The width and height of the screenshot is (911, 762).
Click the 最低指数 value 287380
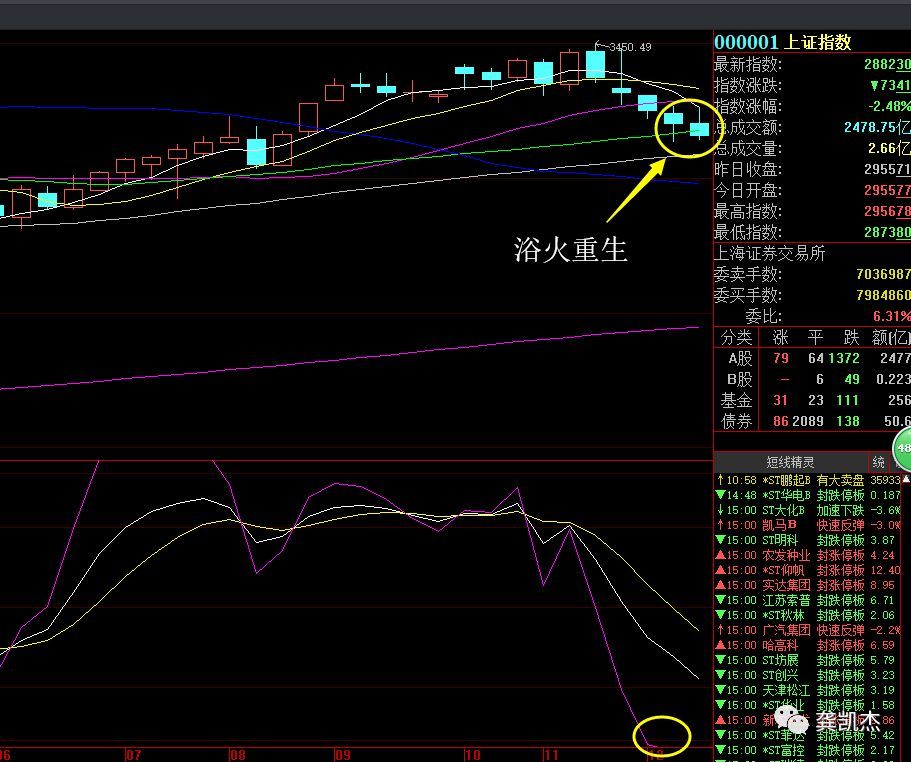click(887, 232)
